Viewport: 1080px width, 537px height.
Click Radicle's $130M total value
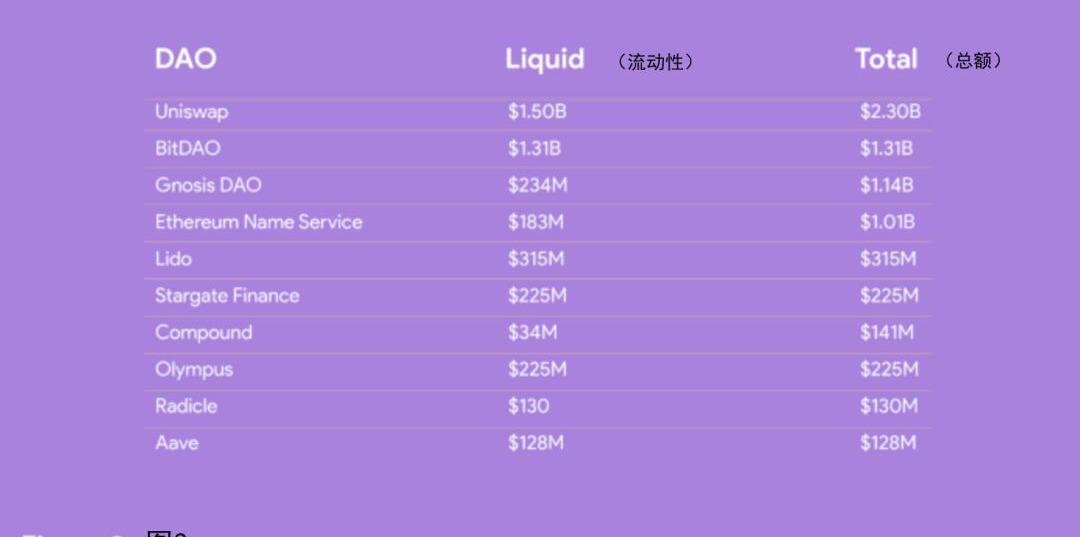pyautogui.click(x=888, y=406)
